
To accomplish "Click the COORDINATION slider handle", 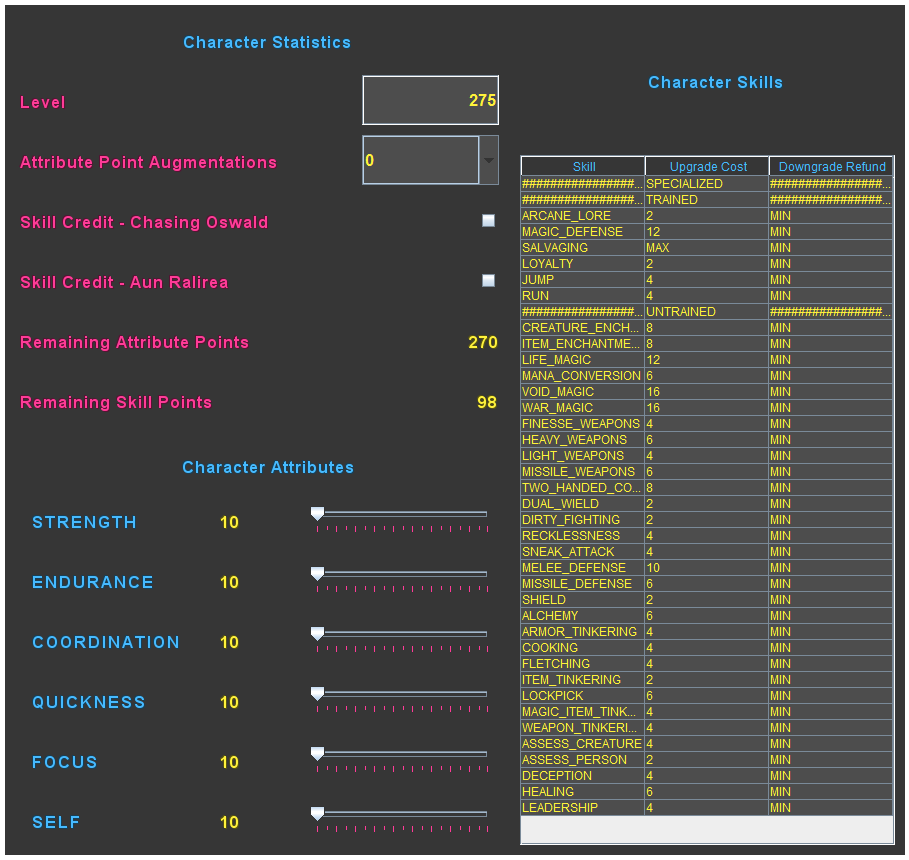I will [317, 633].
